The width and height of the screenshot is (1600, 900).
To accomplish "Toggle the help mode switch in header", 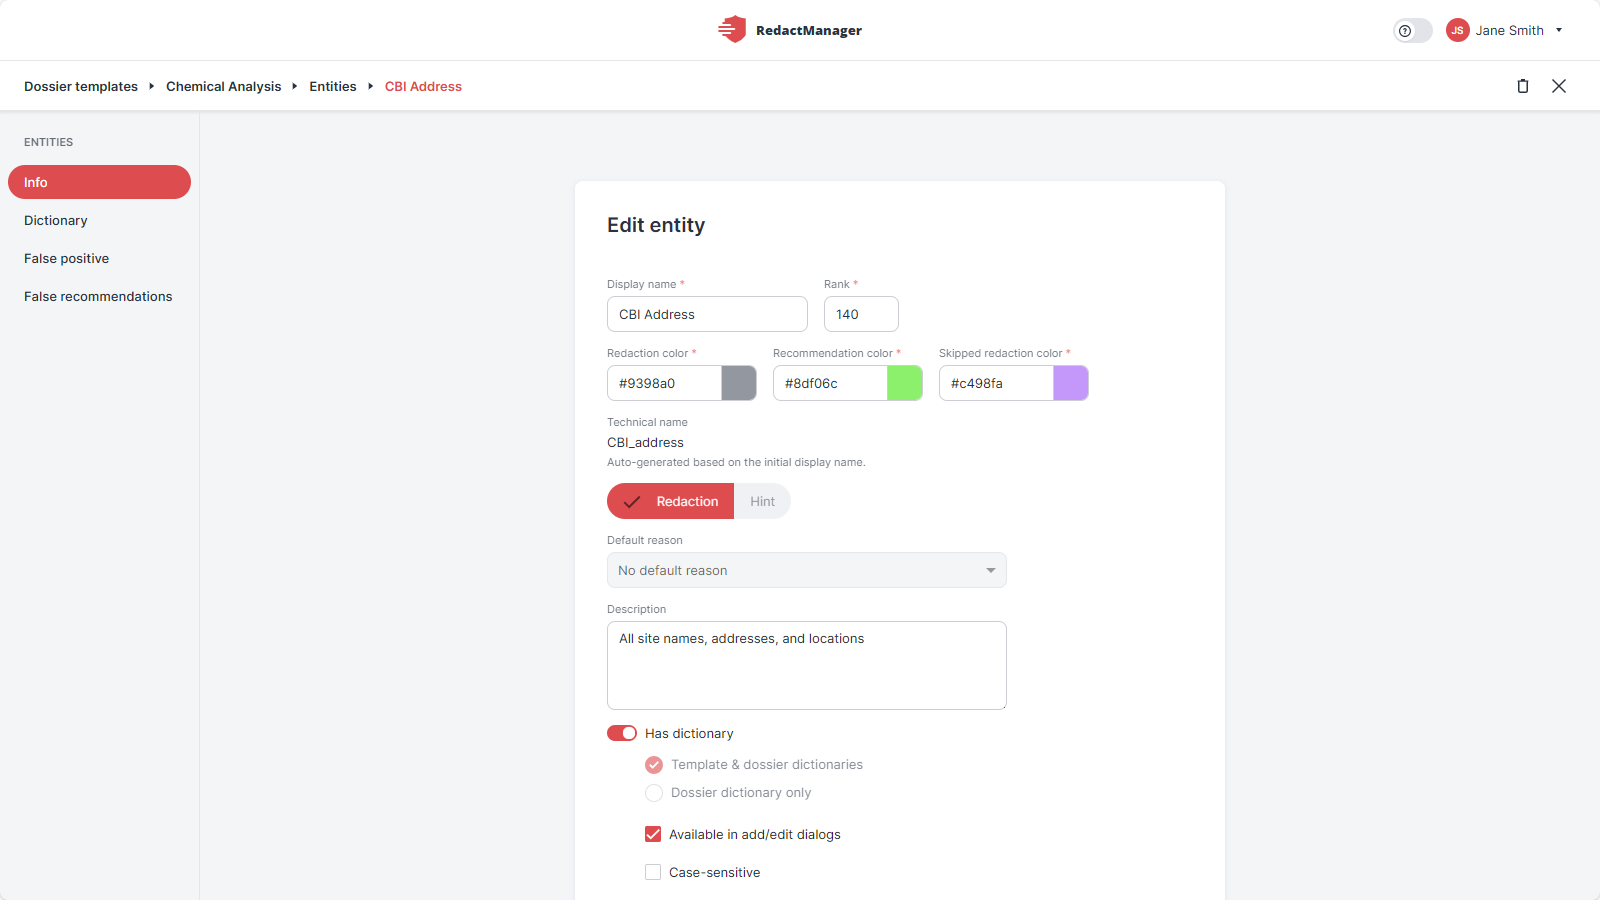I will coord(1413,31).
